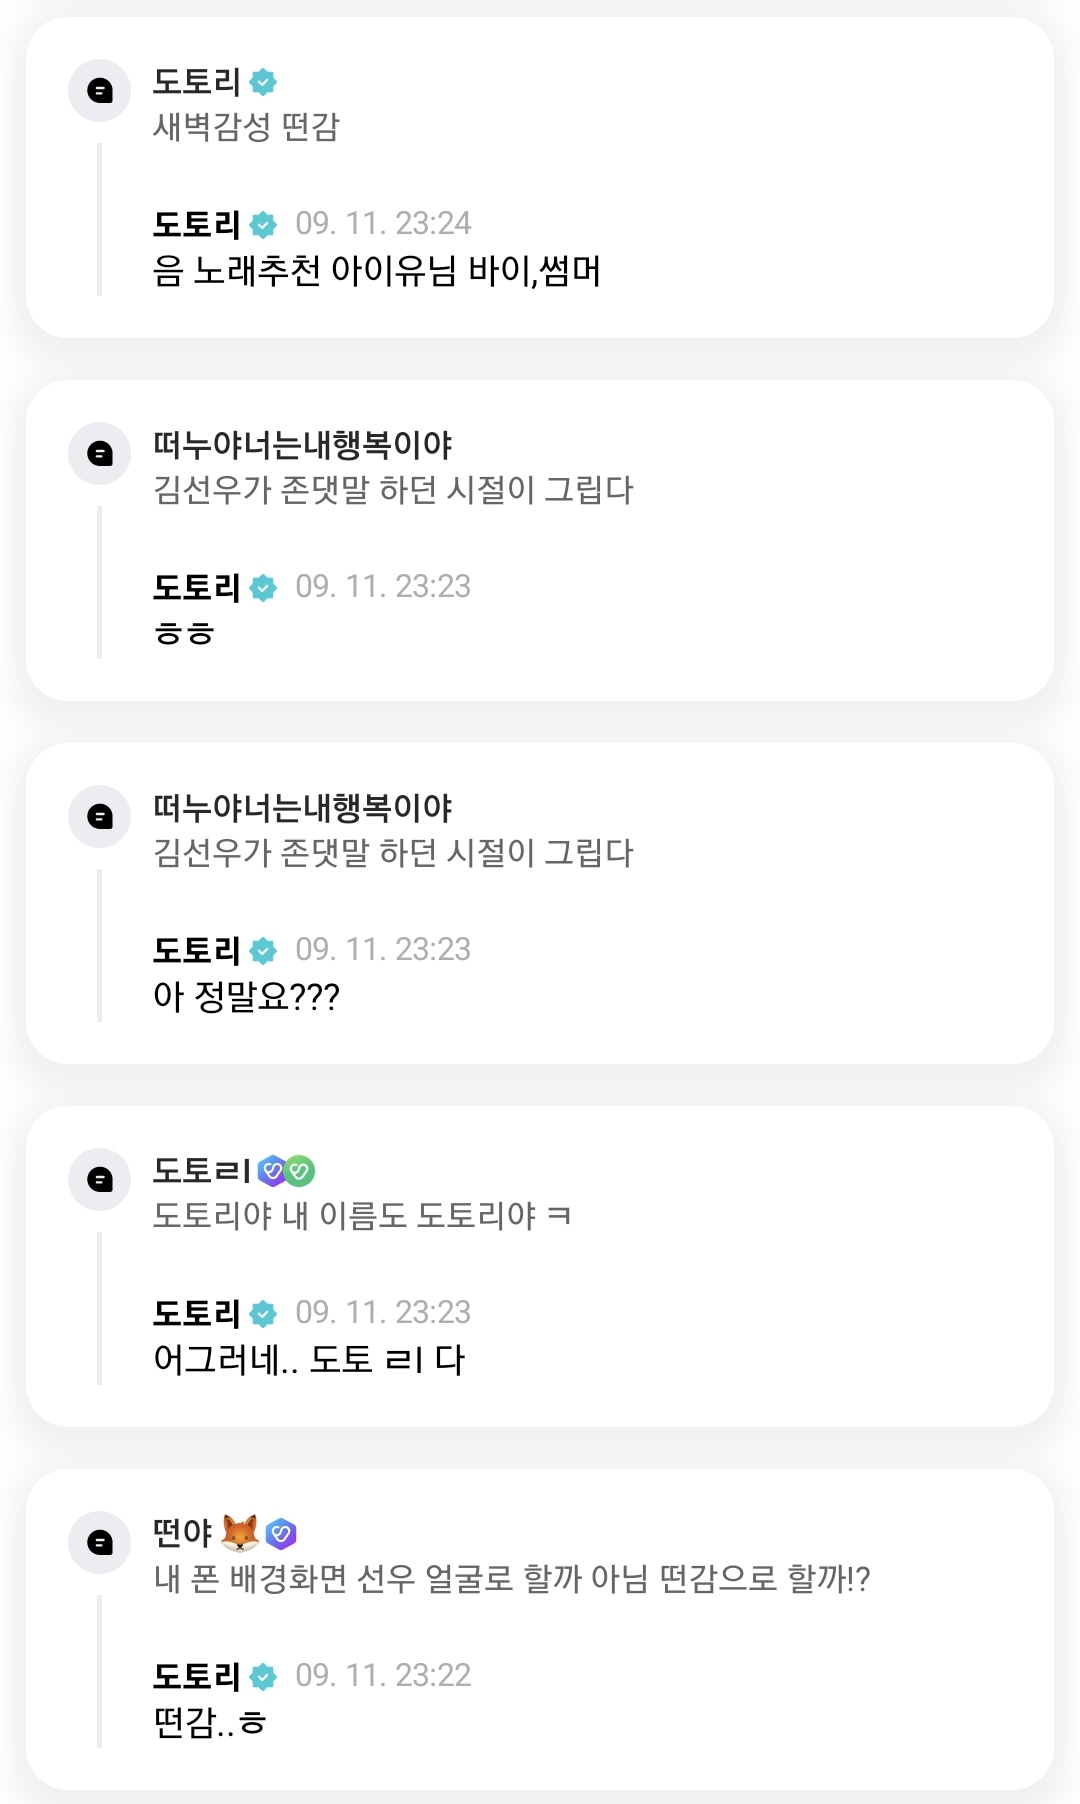
Task: Tap the avatar icon next to 떤야's comment
Action: click(x=100, y=1542)
